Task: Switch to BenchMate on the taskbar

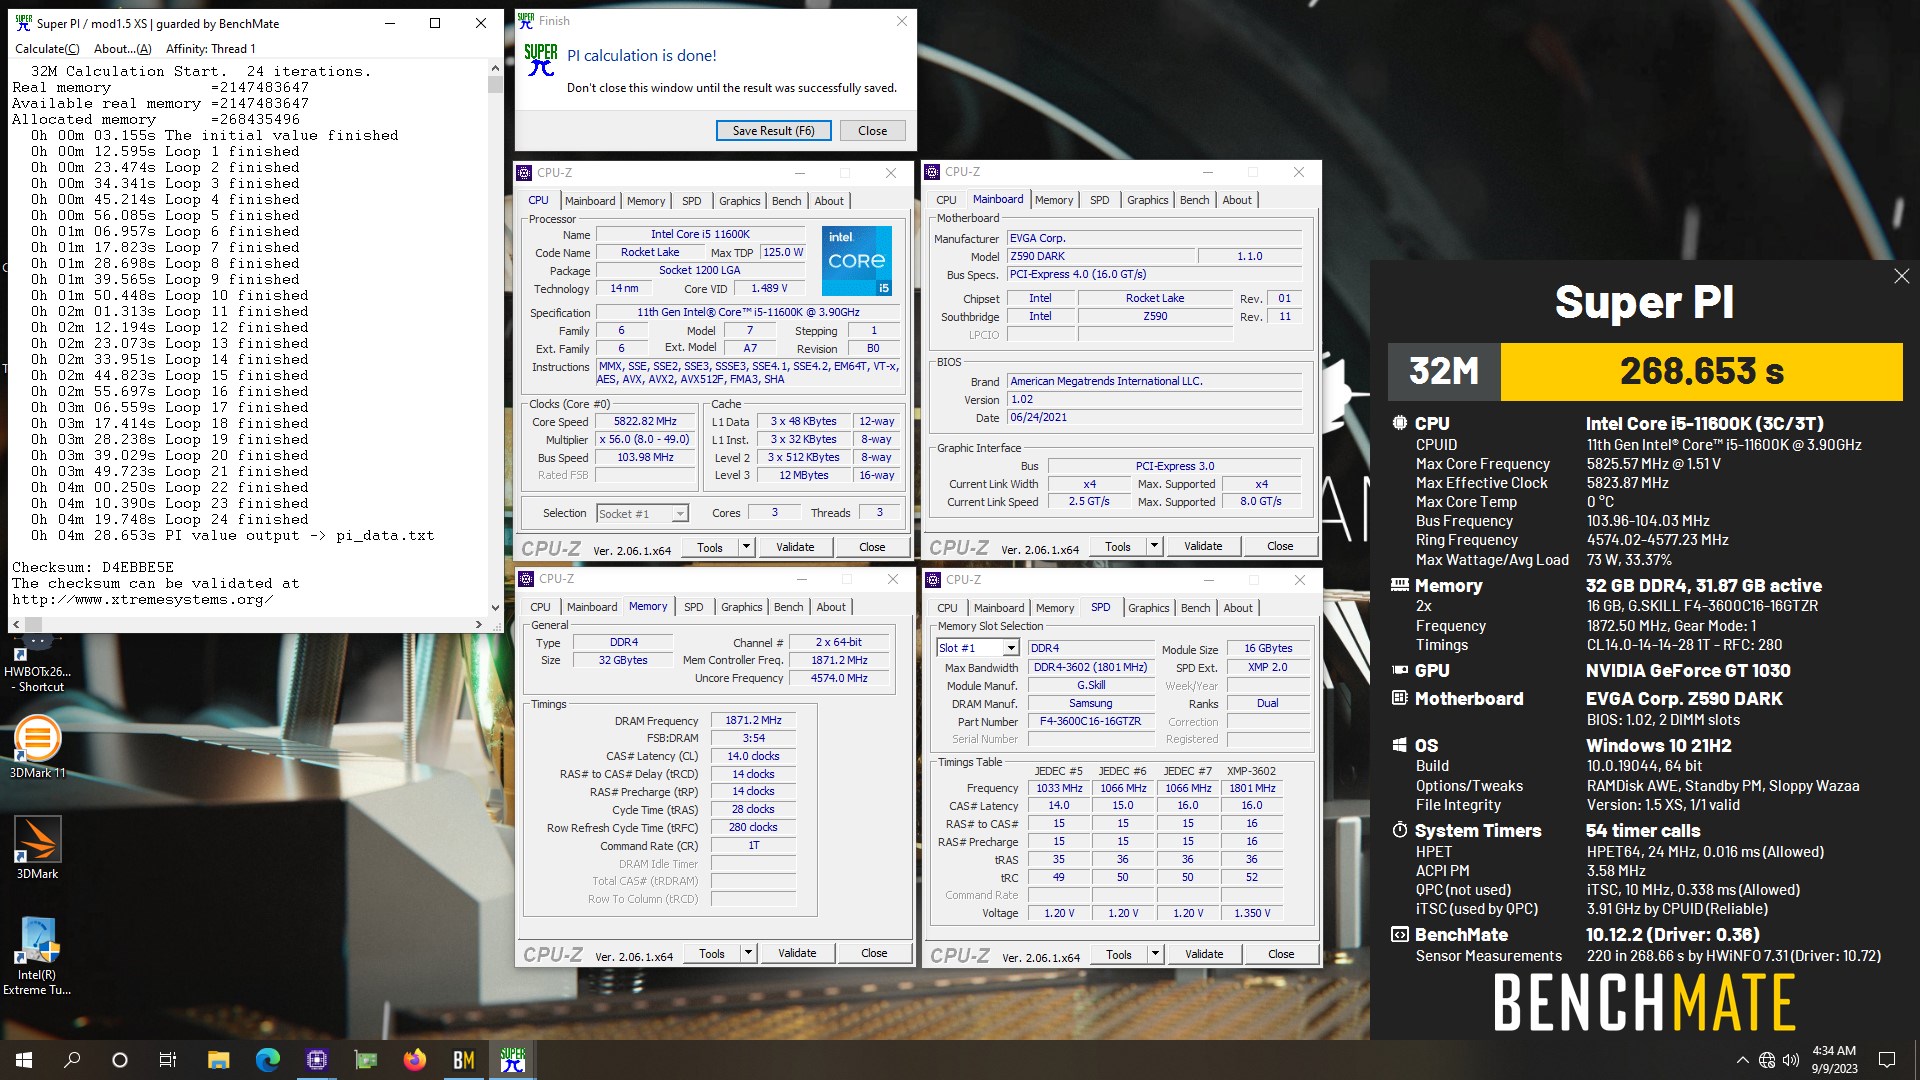Action: [x=463, y=1060]
